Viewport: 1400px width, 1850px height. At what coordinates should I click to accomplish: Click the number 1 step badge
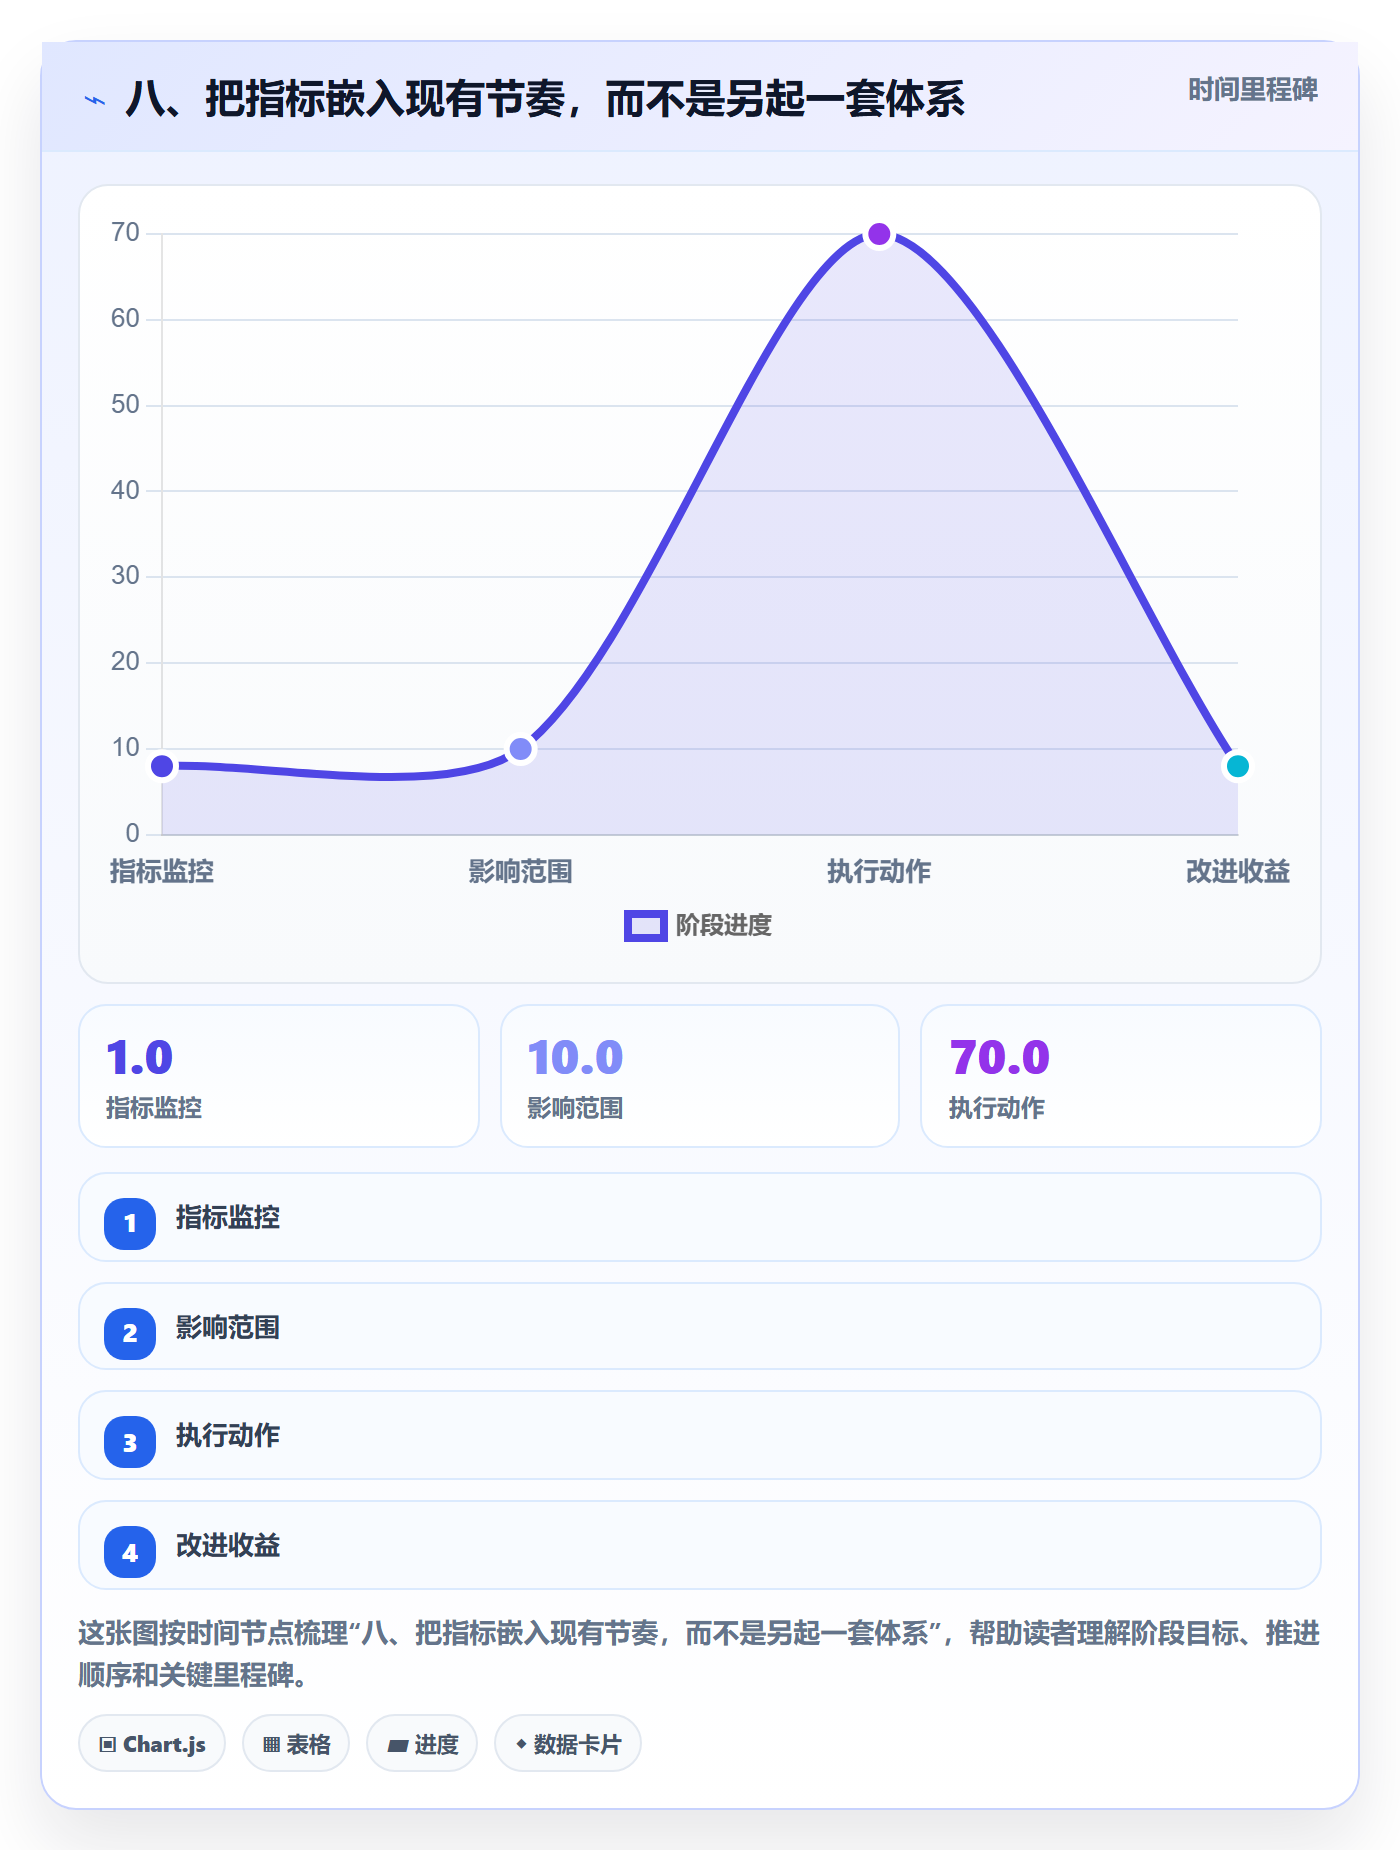tap(130, 1224)
